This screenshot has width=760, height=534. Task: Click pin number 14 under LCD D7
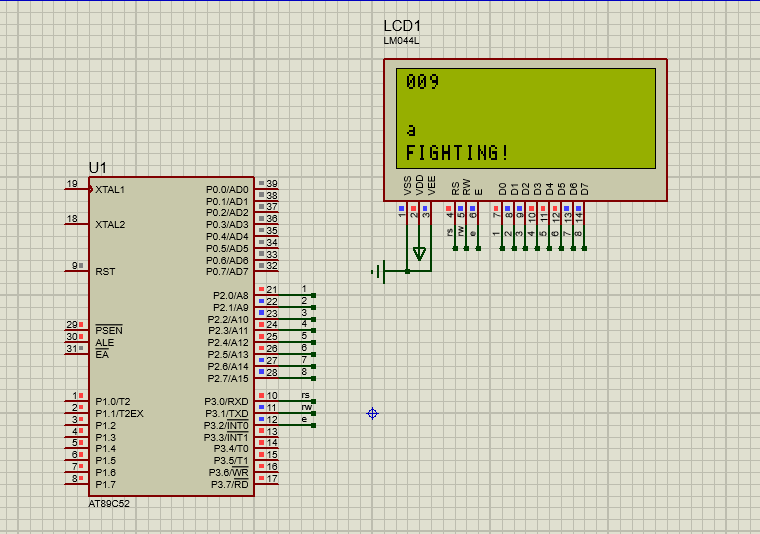pos(579,216)
